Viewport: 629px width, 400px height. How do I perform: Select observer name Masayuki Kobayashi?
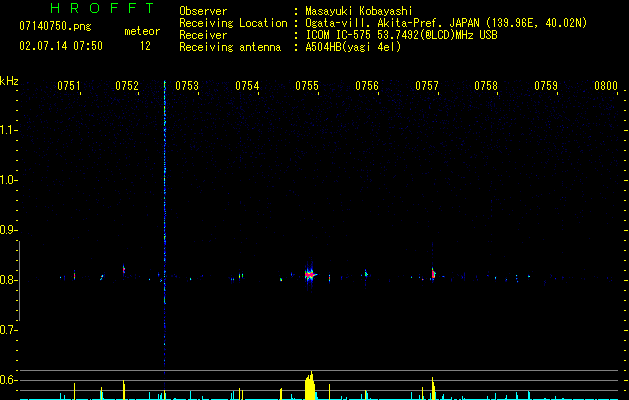click(359, 11)
